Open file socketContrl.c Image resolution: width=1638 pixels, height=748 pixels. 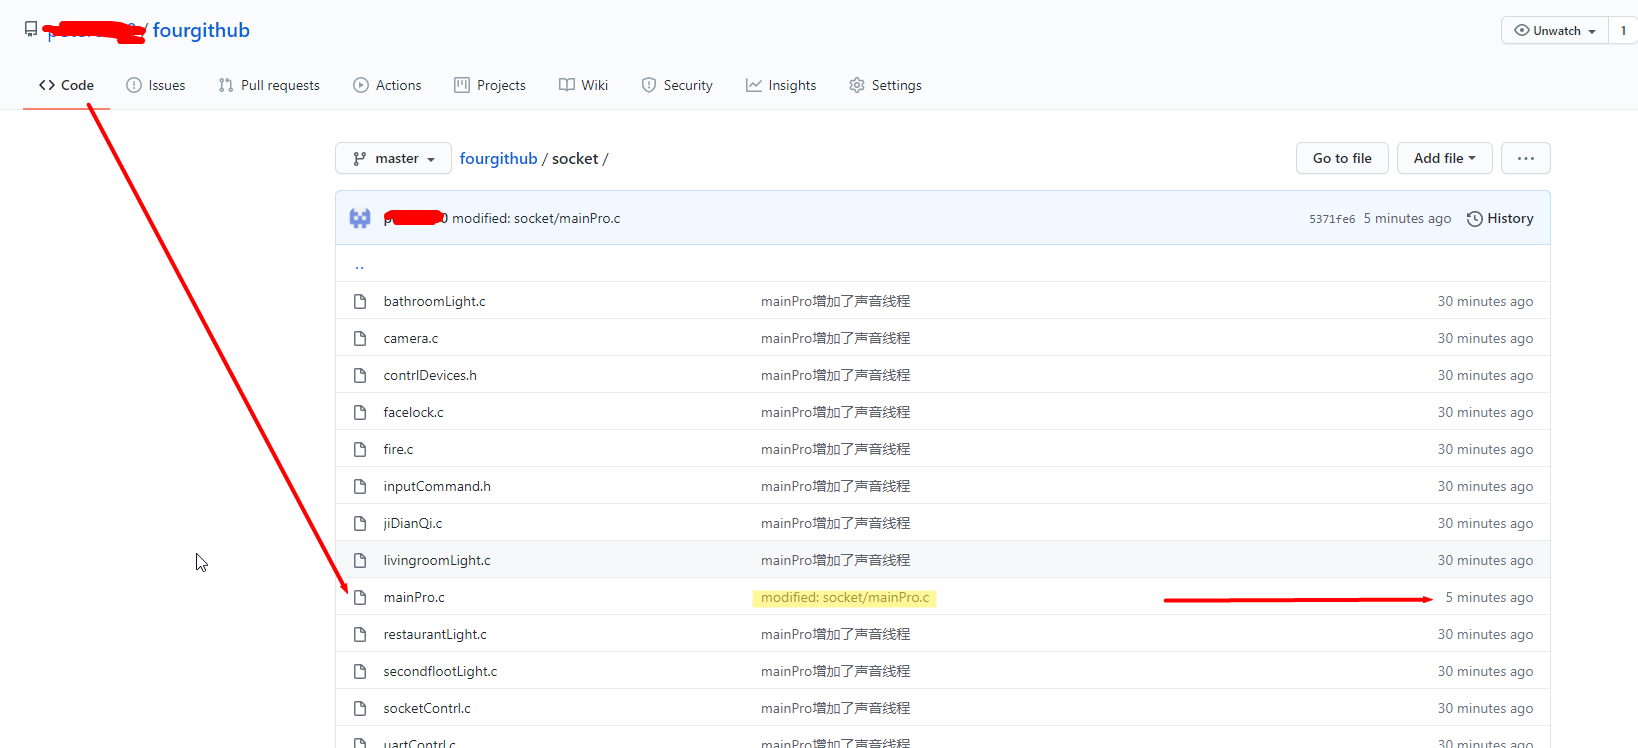427,708
